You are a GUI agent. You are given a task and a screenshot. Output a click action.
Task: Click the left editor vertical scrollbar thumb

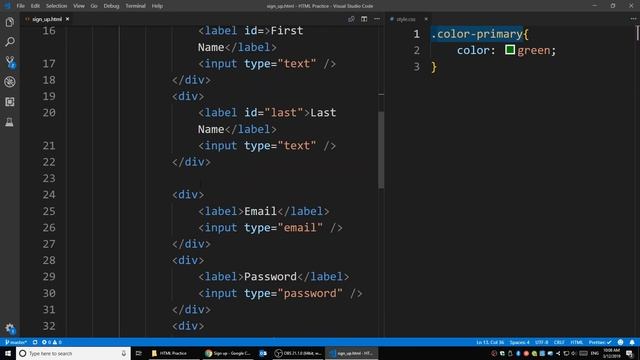point(381,149)
